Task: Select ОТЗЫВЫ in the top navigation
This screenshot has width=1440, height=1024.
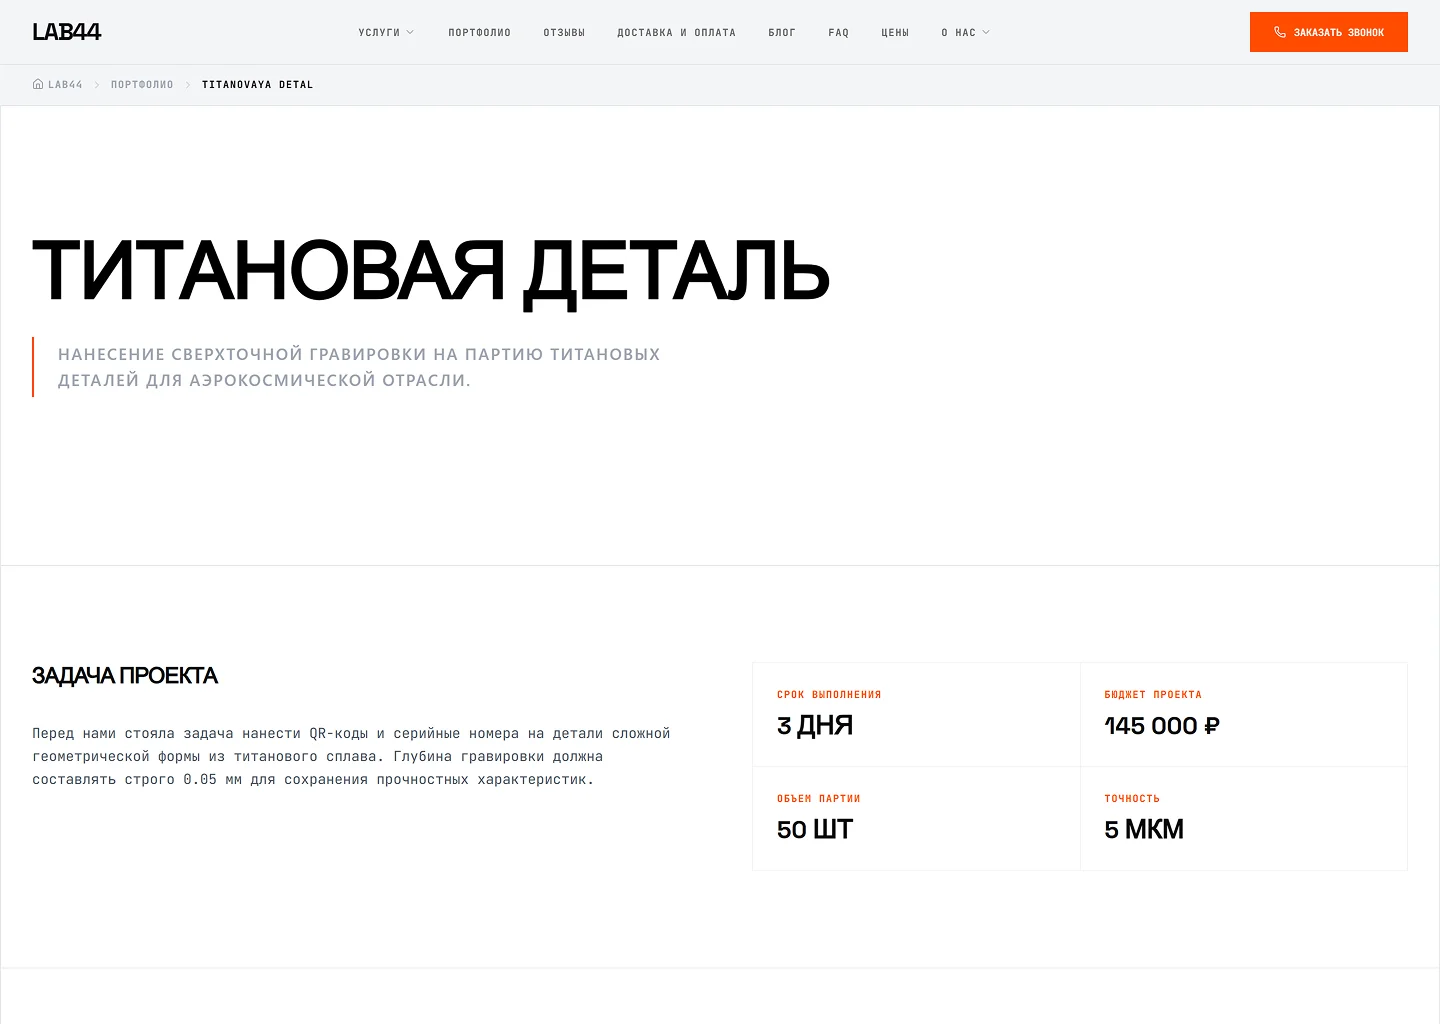Action: point(564,31)
